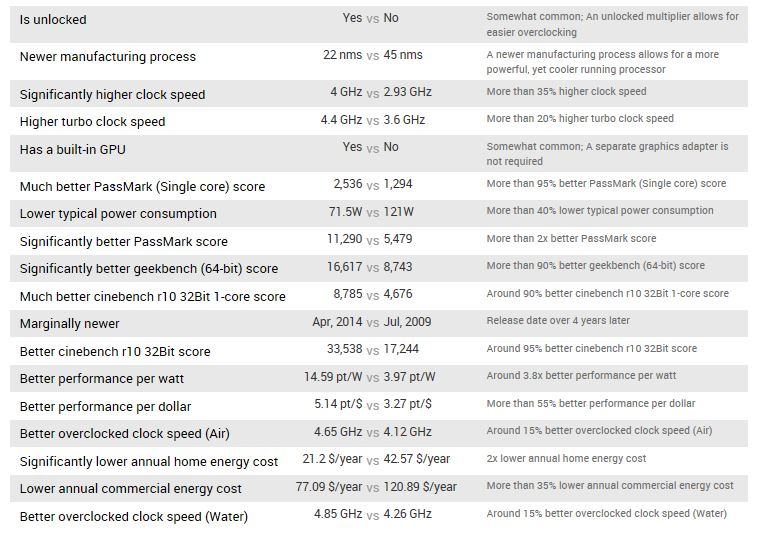Select the "Newer manufacturing process" label
This screenshot has width=772, height=549.
pyautogui.click(x=108, y=57)
